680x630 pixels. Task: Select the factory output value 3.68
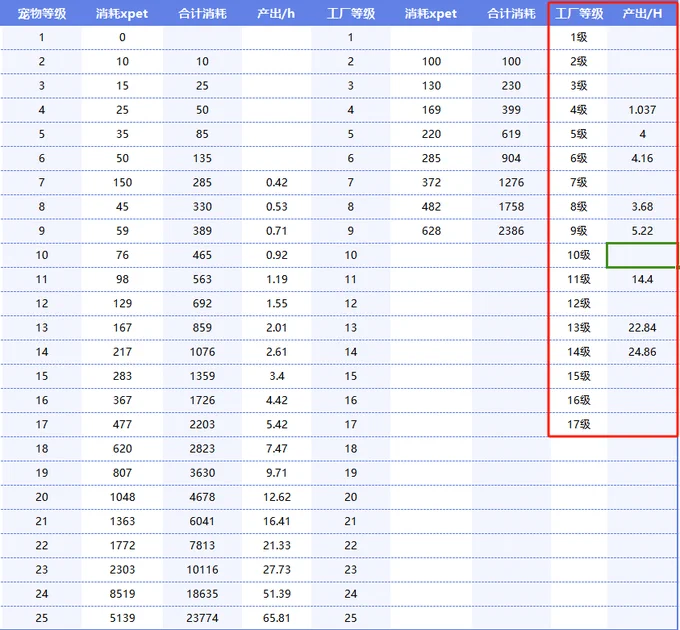[x=642, y=206]
